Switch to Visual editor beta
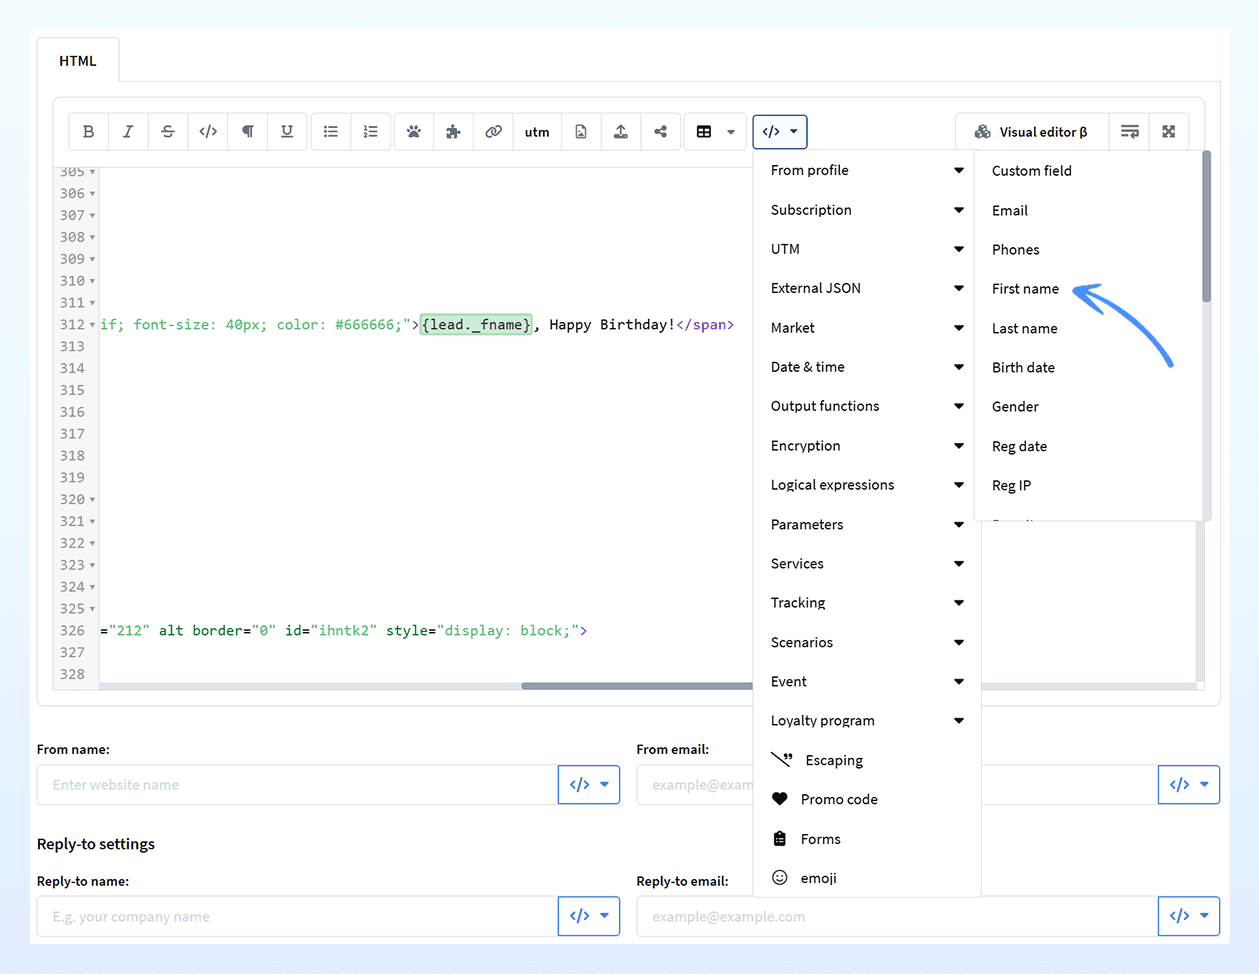Image resolution: width=1259 pixels, height=974 pixels. (1032, 132)
